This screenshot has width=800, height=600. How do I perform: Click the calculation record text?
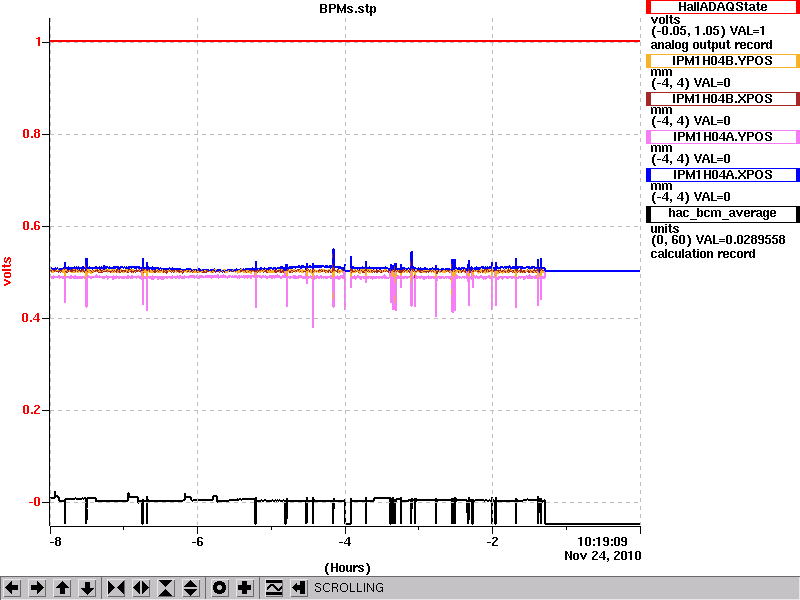click(x=703, y=254)
